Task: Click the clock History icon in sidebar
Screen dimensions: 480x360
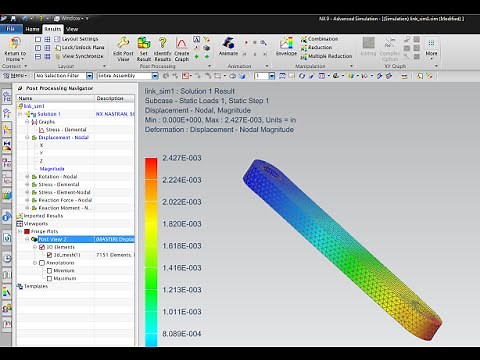Action: click(7, 258)
